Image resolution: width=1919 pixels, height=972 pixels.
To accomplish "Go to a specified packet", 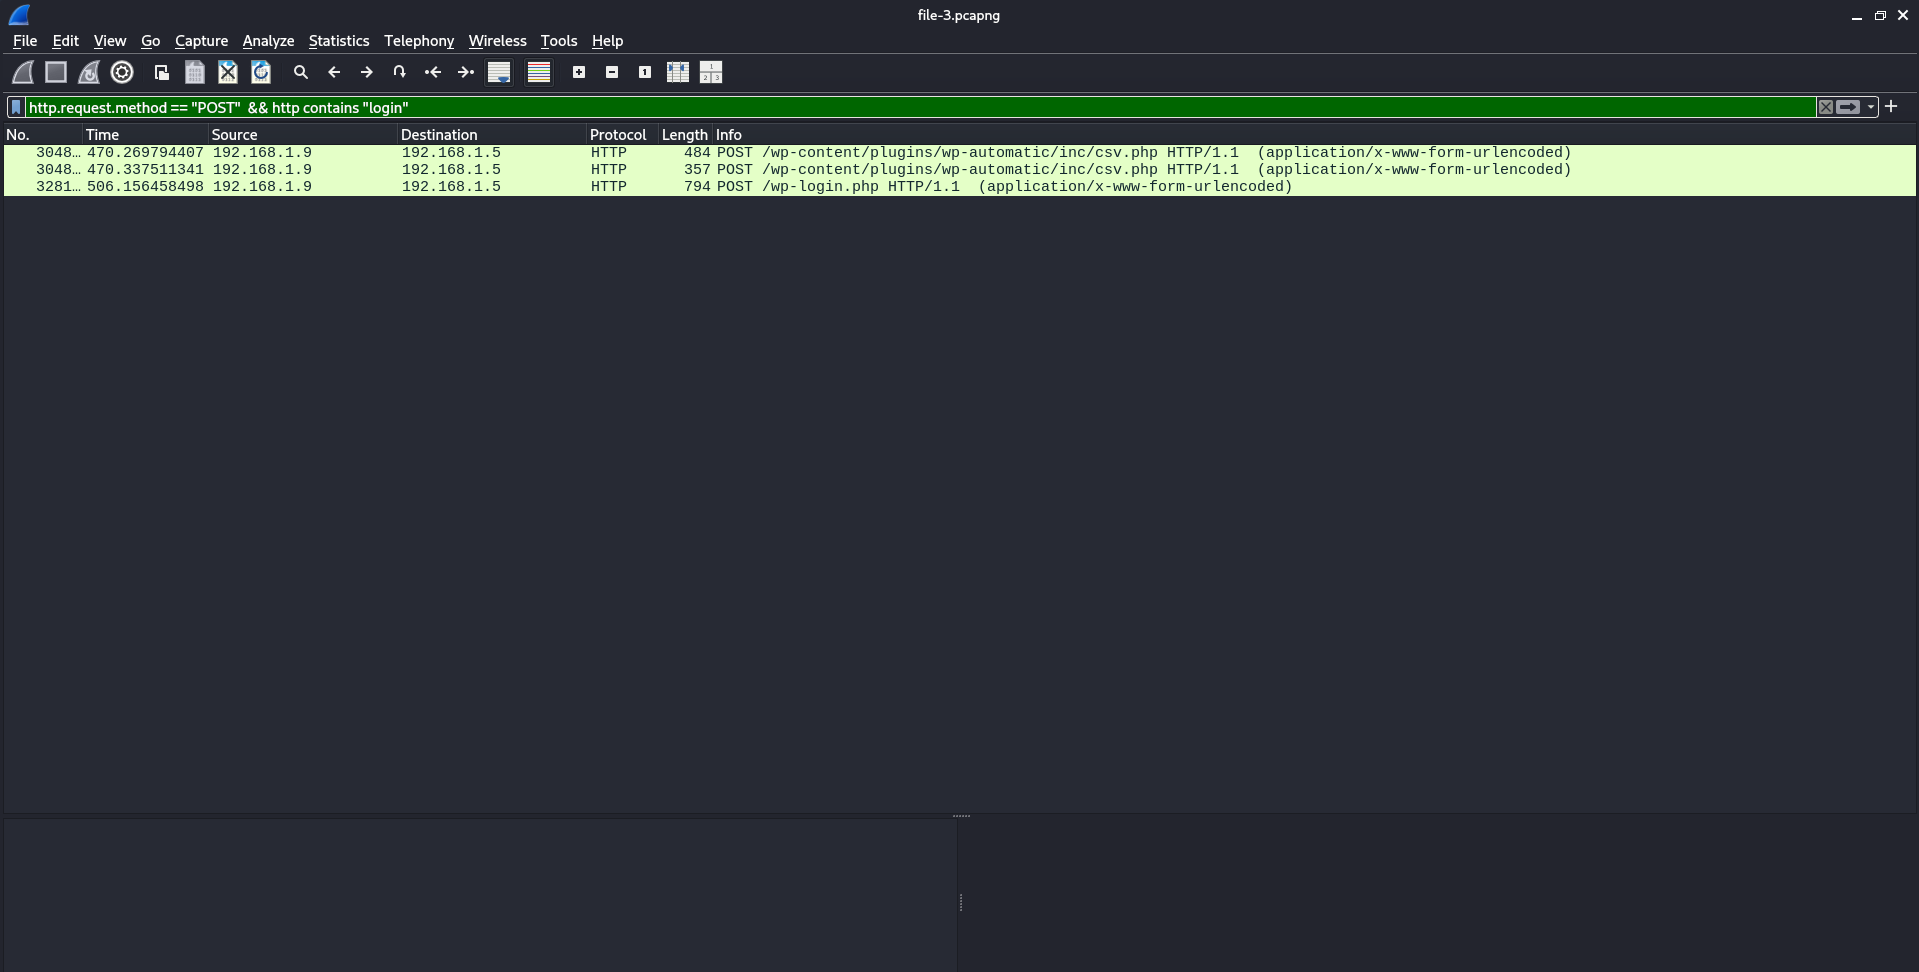I will (399, 72).
